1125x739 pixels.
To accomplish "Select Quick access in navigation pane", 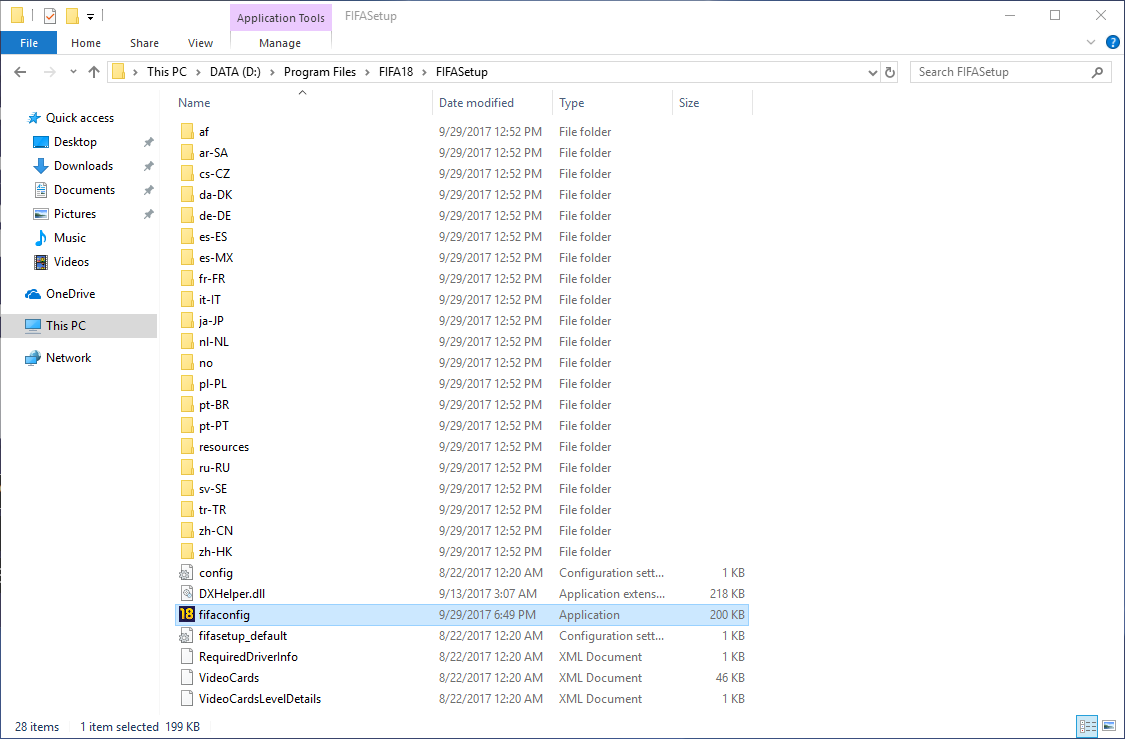I will 80,118.
